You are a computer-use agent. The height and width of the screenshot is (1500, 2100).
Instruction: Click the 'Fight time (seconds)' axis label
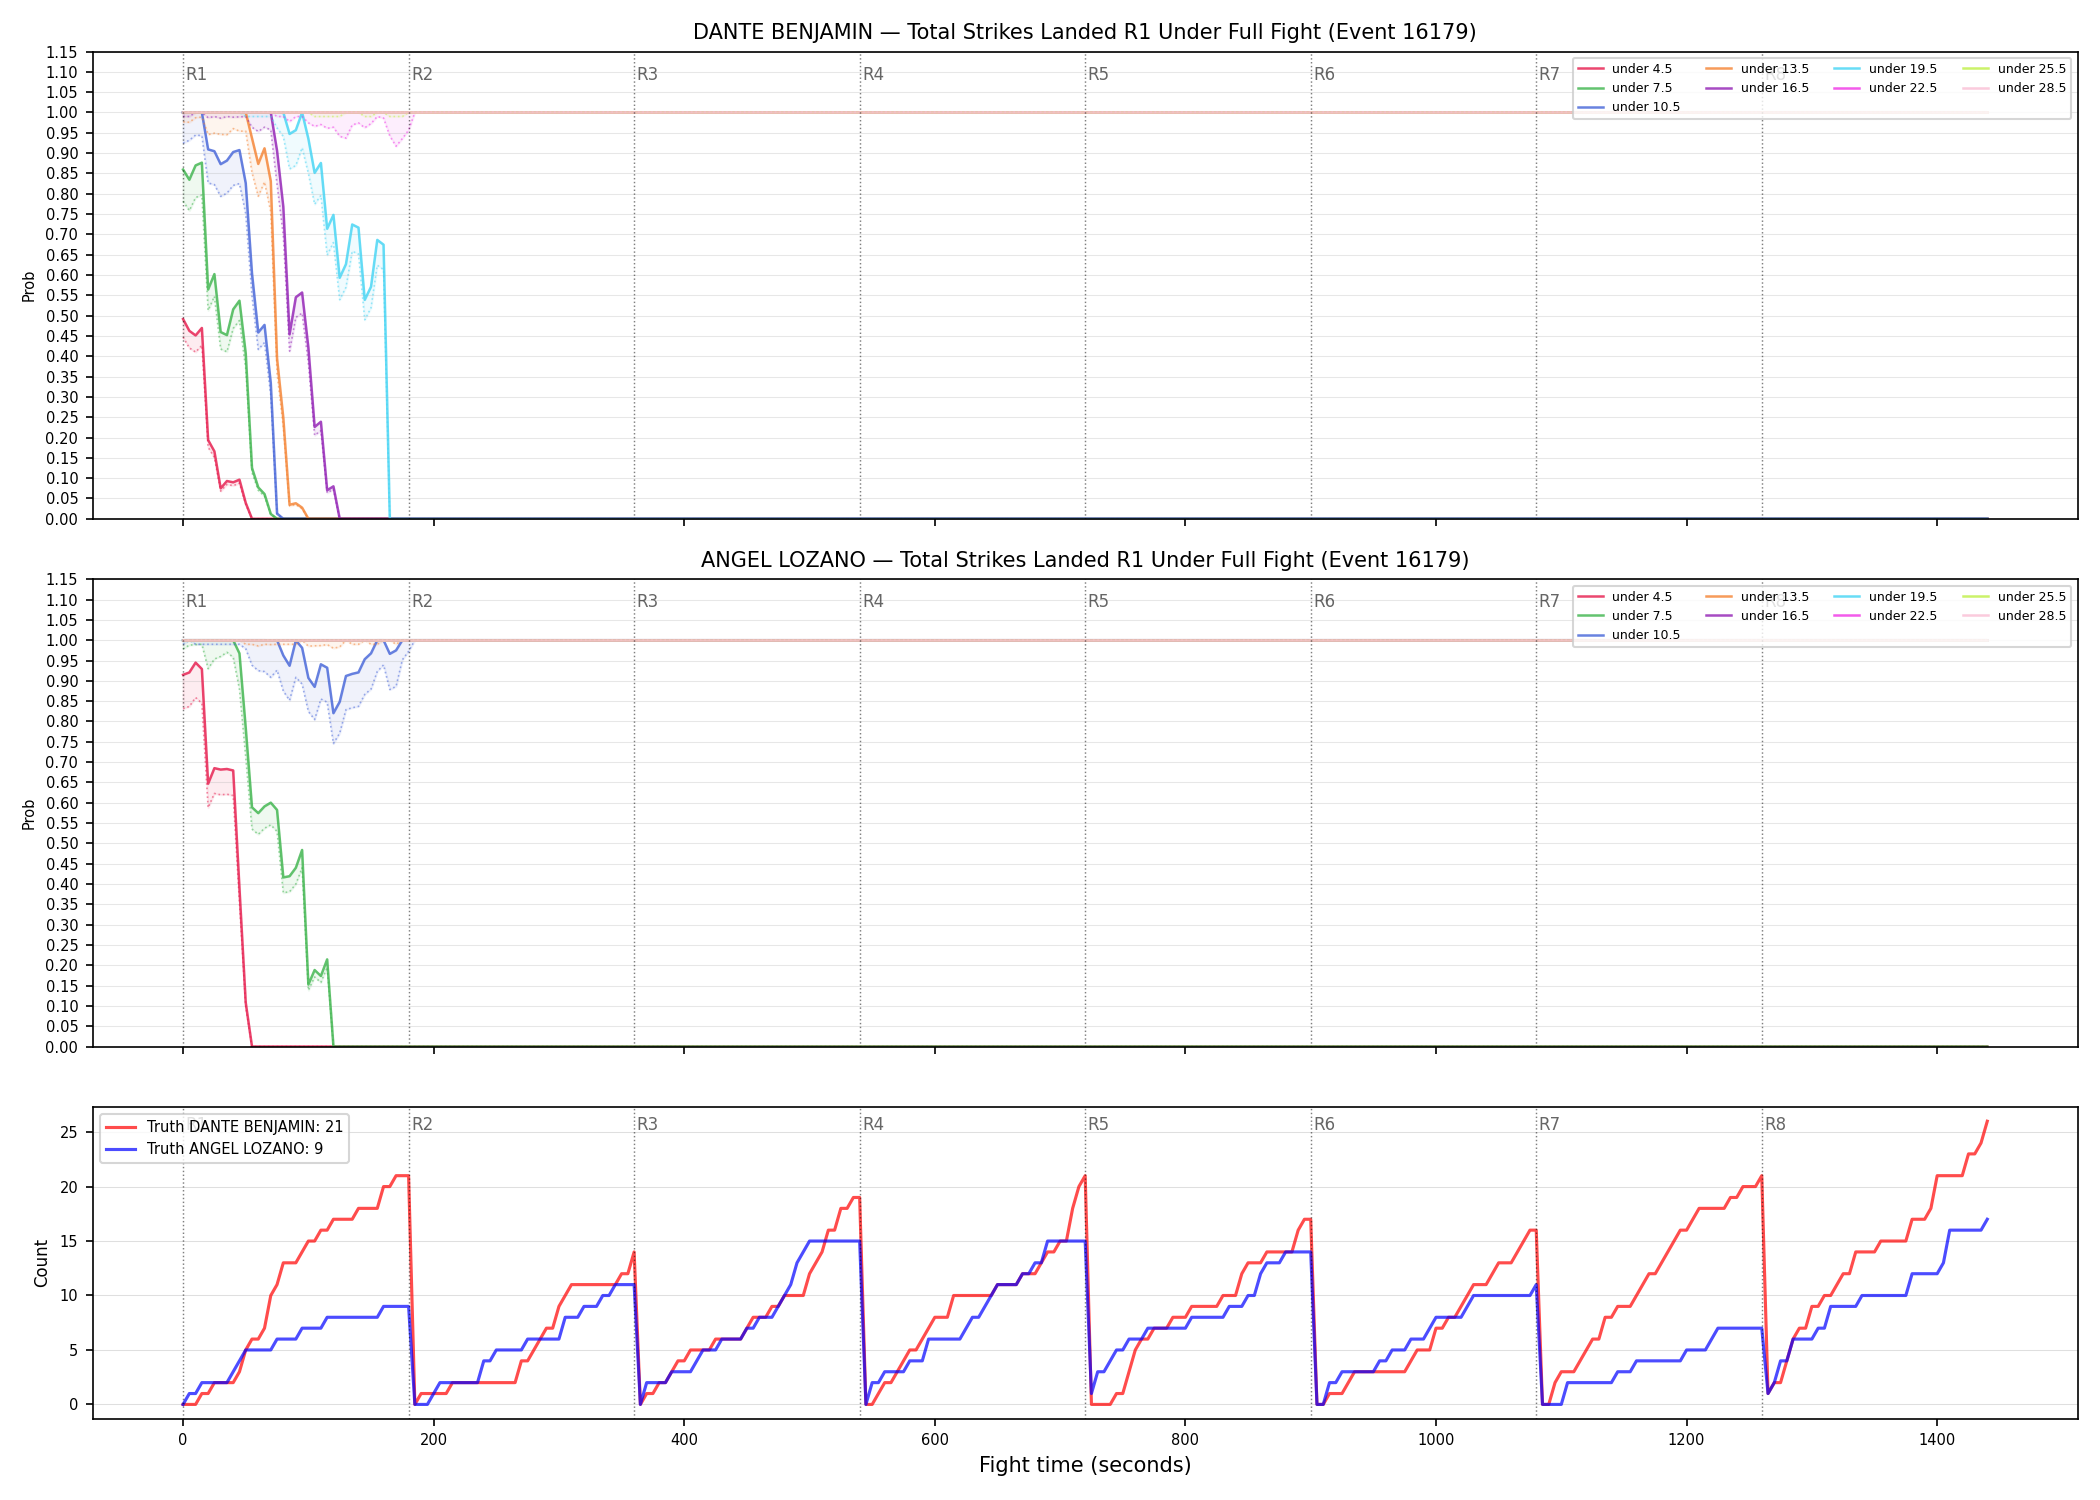tap(1085, 1465)
